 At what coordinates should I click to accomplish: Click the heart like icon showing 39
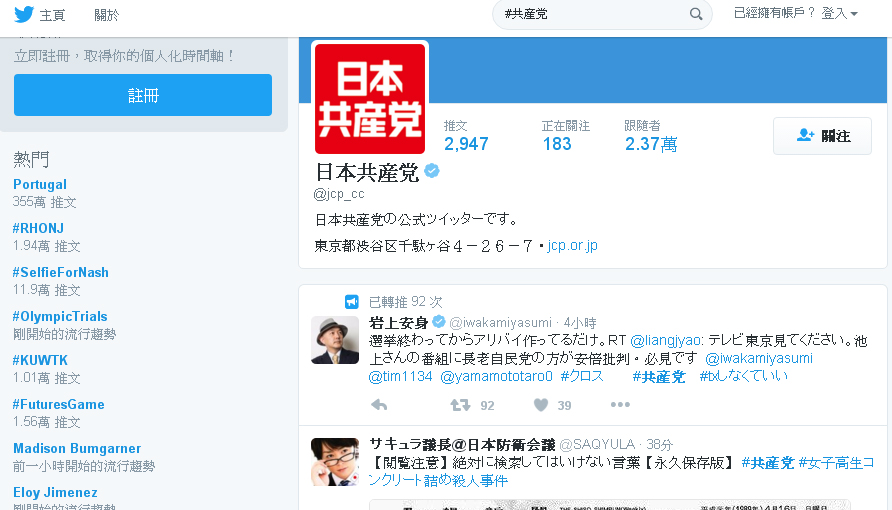[x=541, y=405]
